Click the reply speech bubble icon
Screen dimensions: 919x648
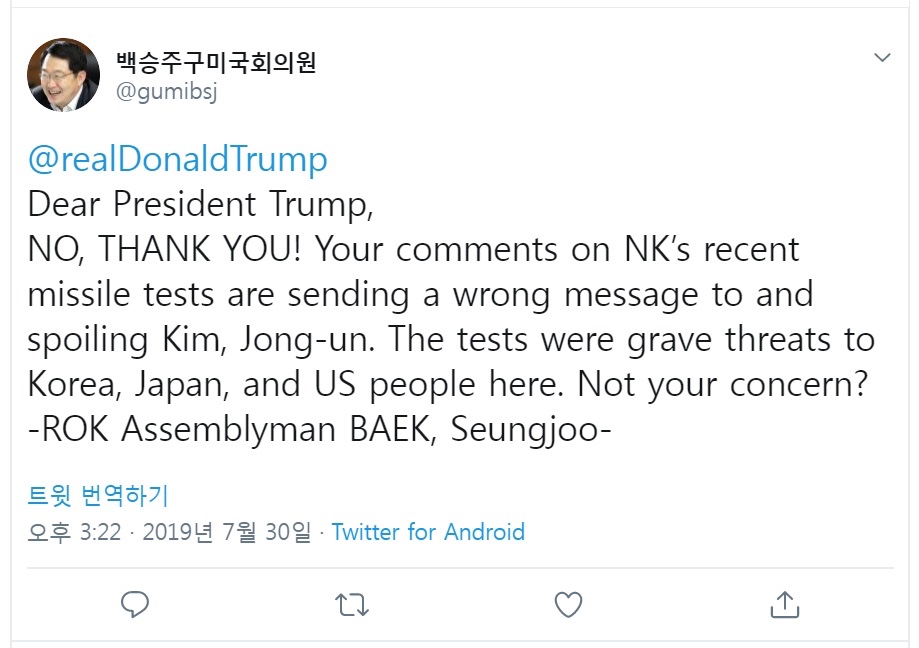click(135, 604)
